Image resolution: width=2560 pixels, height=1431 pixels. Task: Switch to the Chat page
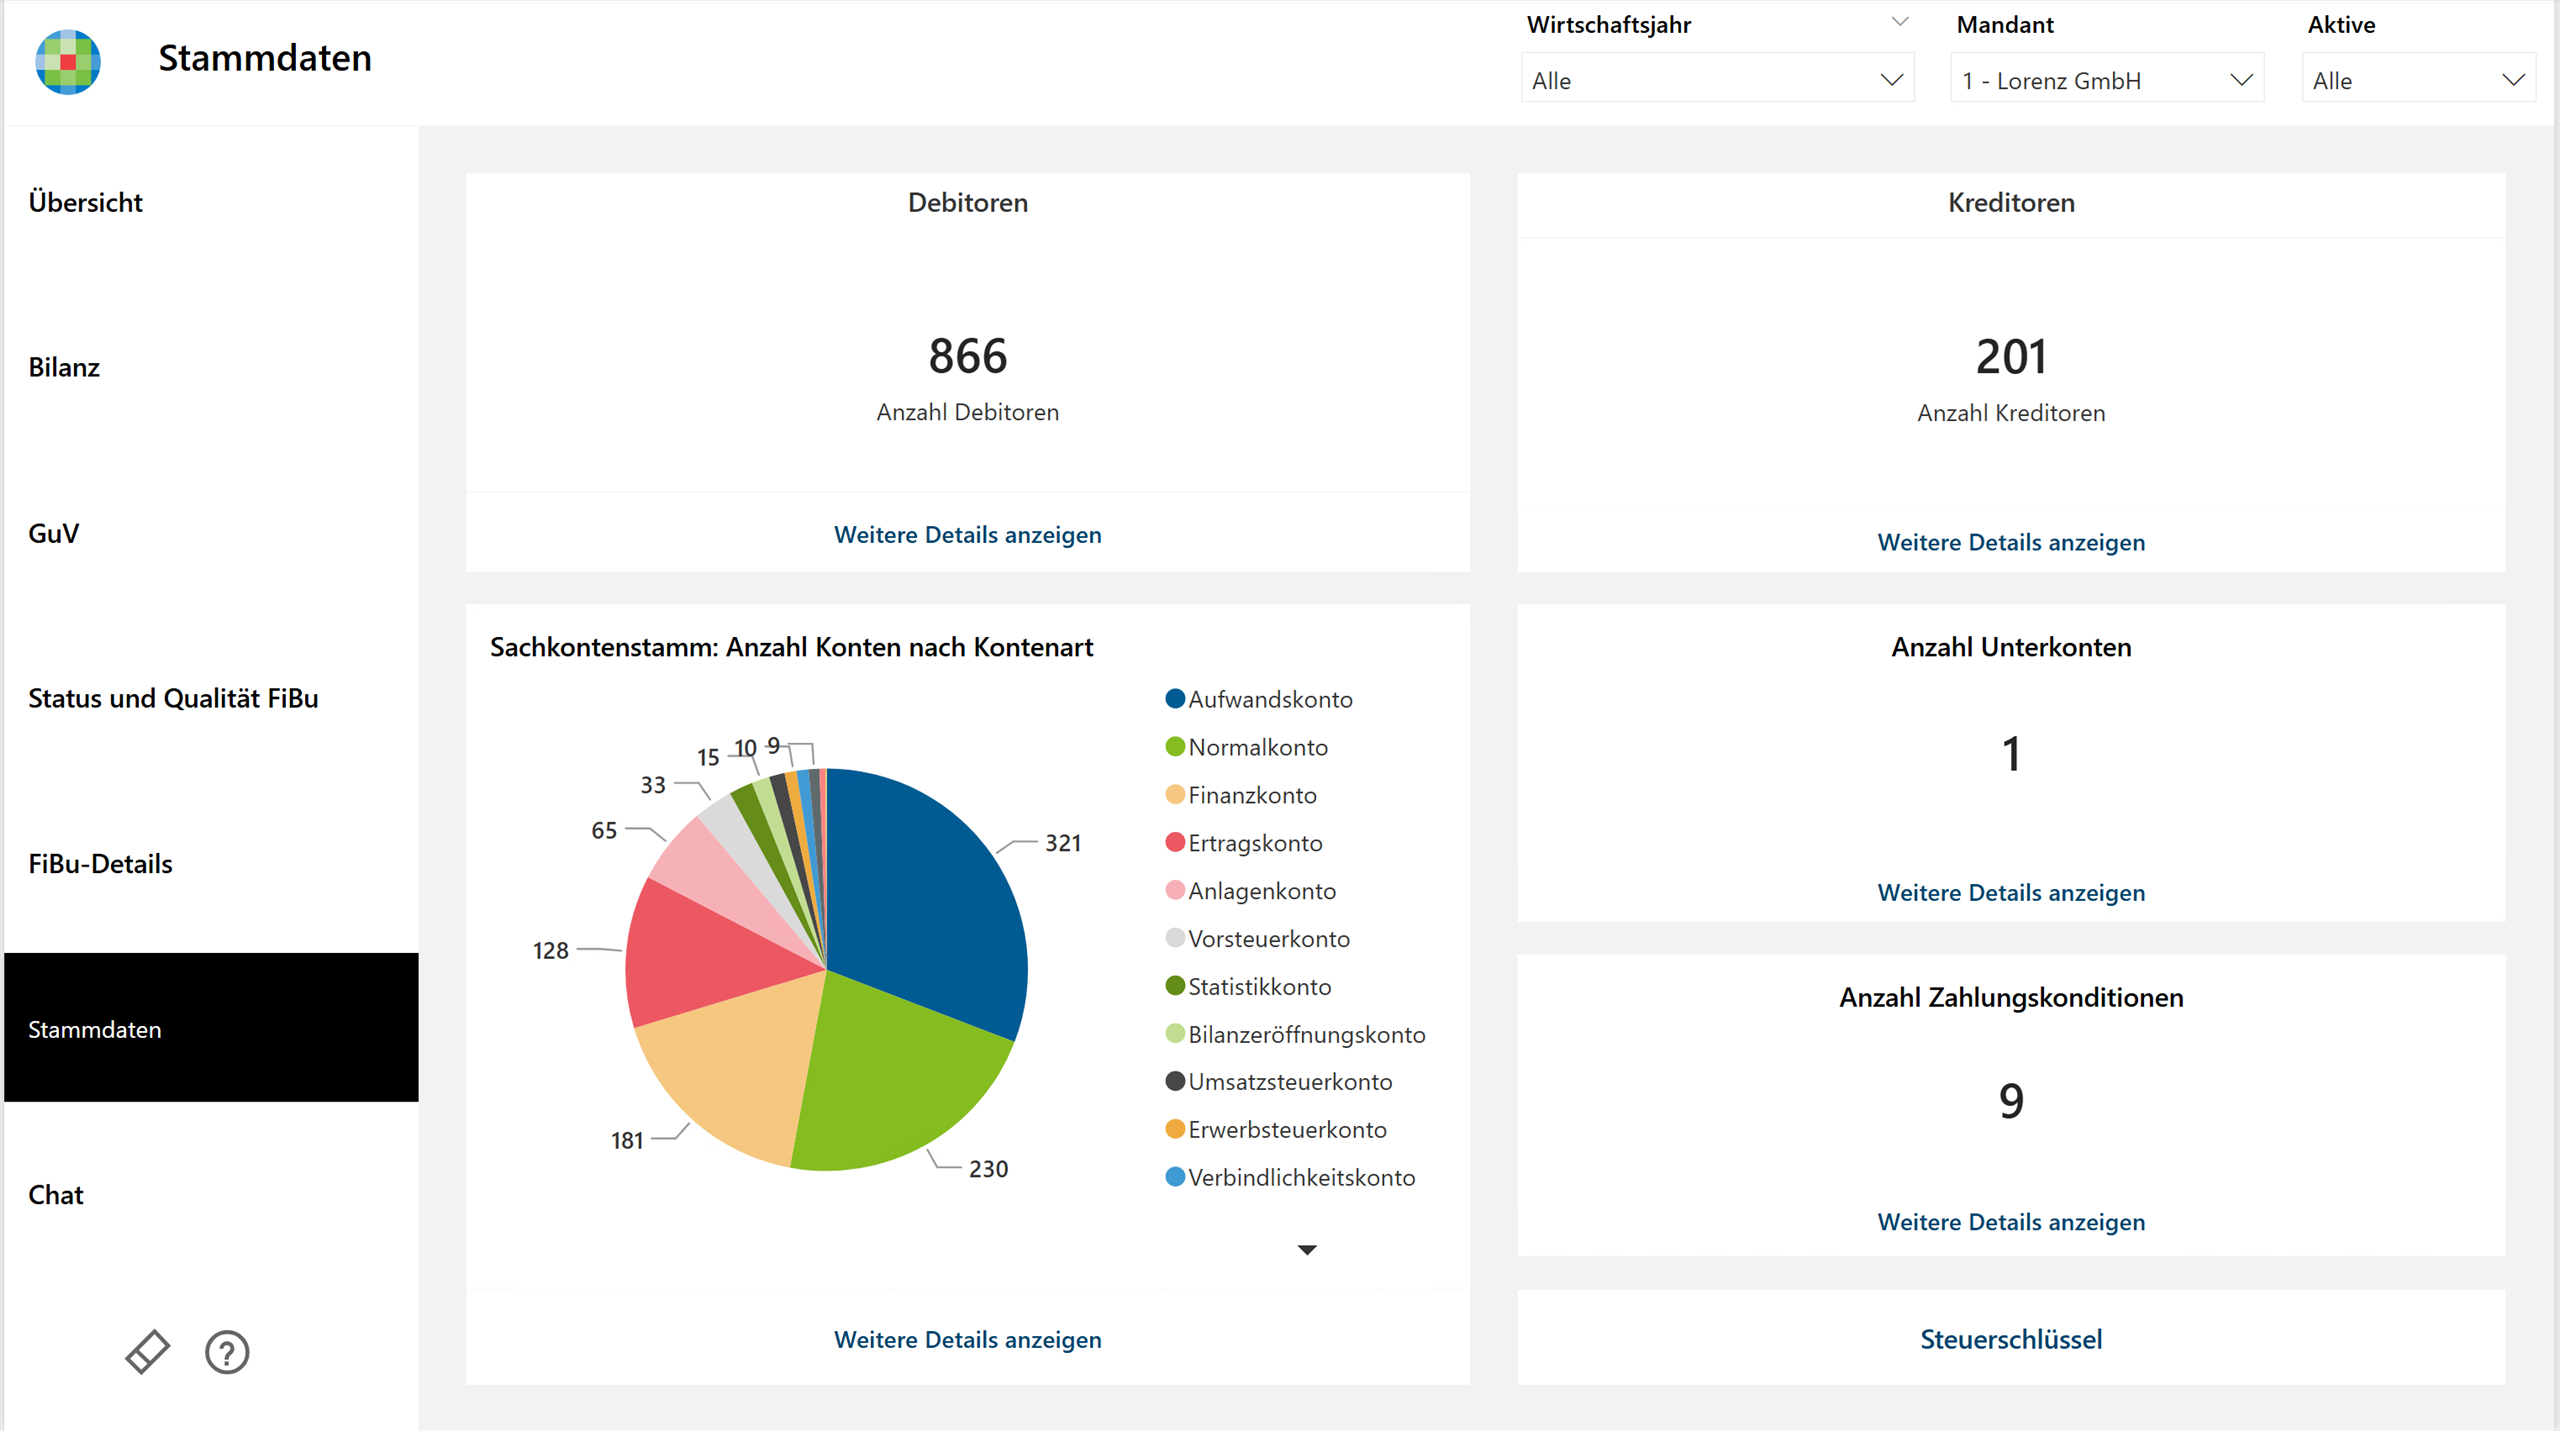tap(56, 1195)
